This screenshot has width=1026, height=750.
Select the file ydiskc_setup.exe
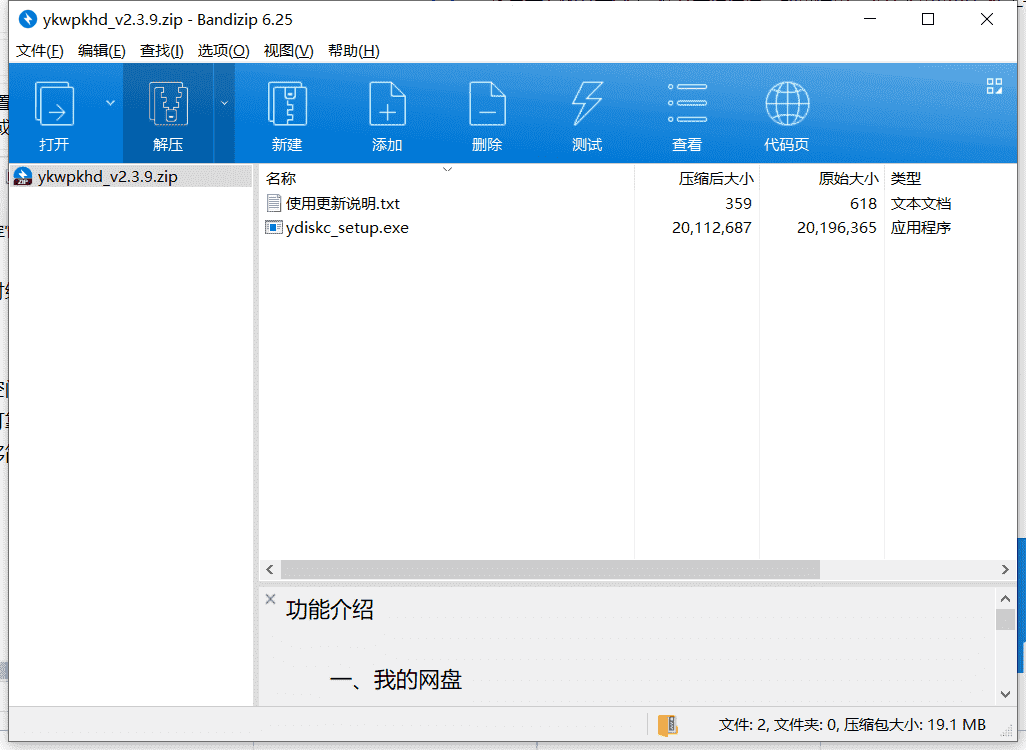pyautogui.click(x=347, y=228)
